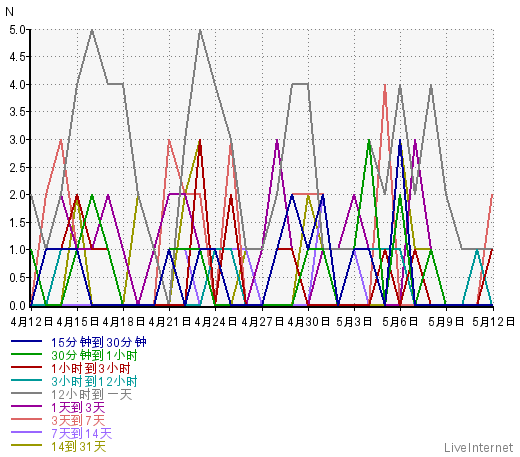Click the dark red legend line swatch
The image size is (520, 457).
[26, 367]
